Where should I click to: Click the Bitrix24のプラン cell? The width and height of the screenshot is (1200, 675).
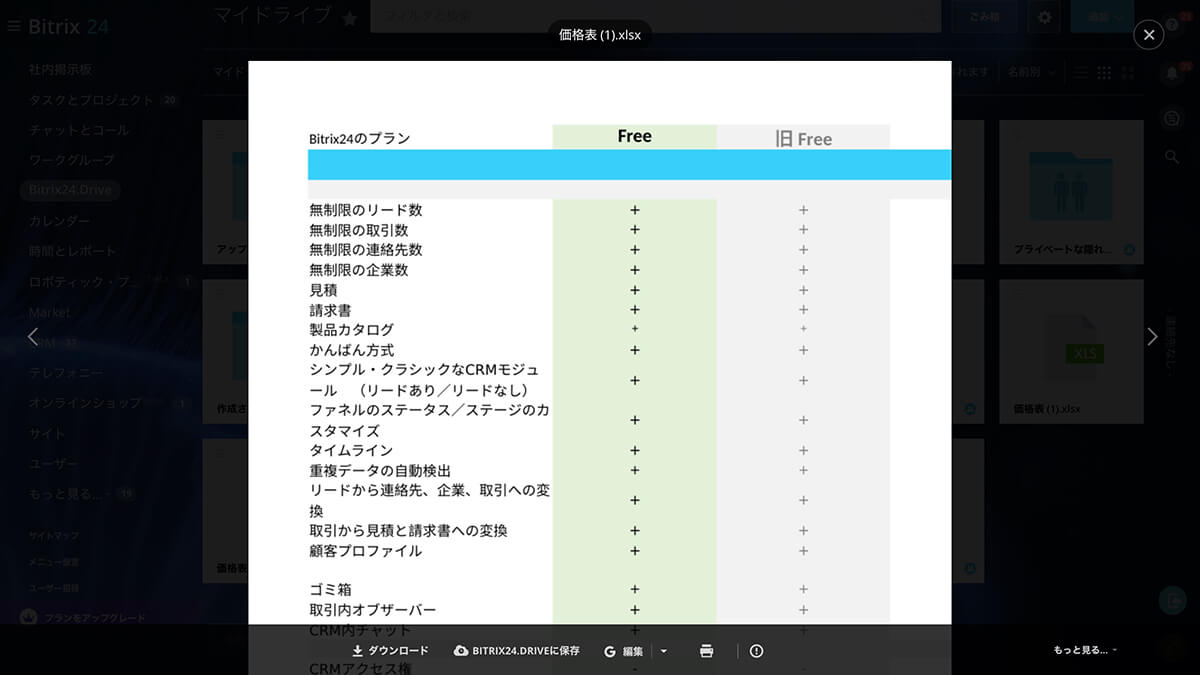[x=360, y=139]
